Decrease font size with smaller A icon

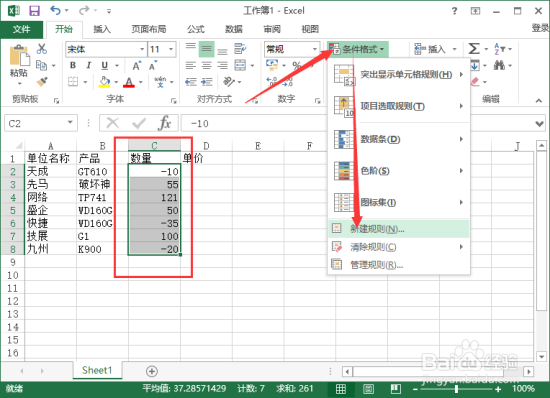click(x=153, y=66)
